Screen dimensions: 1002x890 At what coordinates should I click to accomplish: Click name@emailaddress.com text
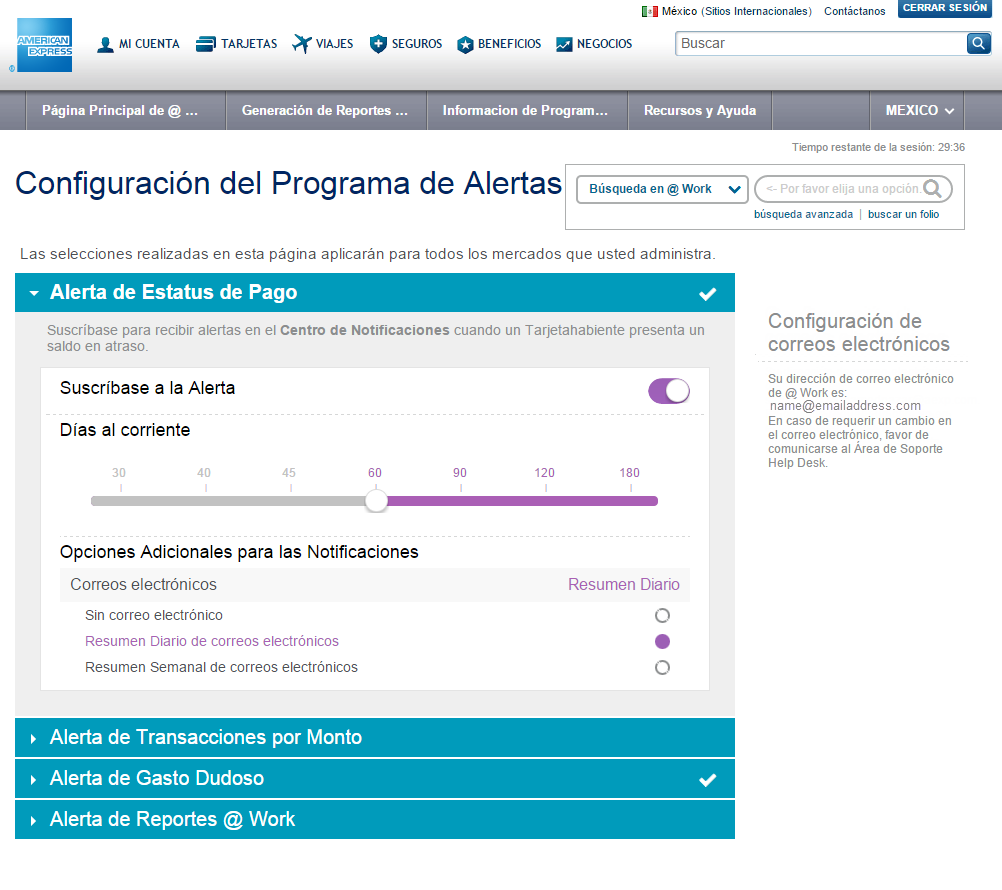click(x=845, y=406)
